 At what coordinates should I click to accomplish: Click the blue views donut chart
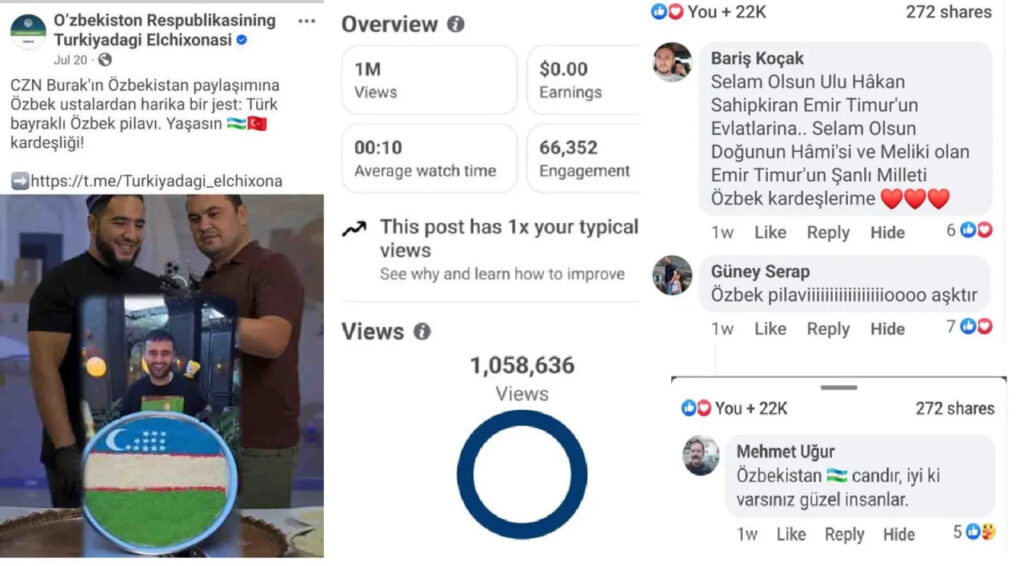pyautogui.click(x=522, y=475)
